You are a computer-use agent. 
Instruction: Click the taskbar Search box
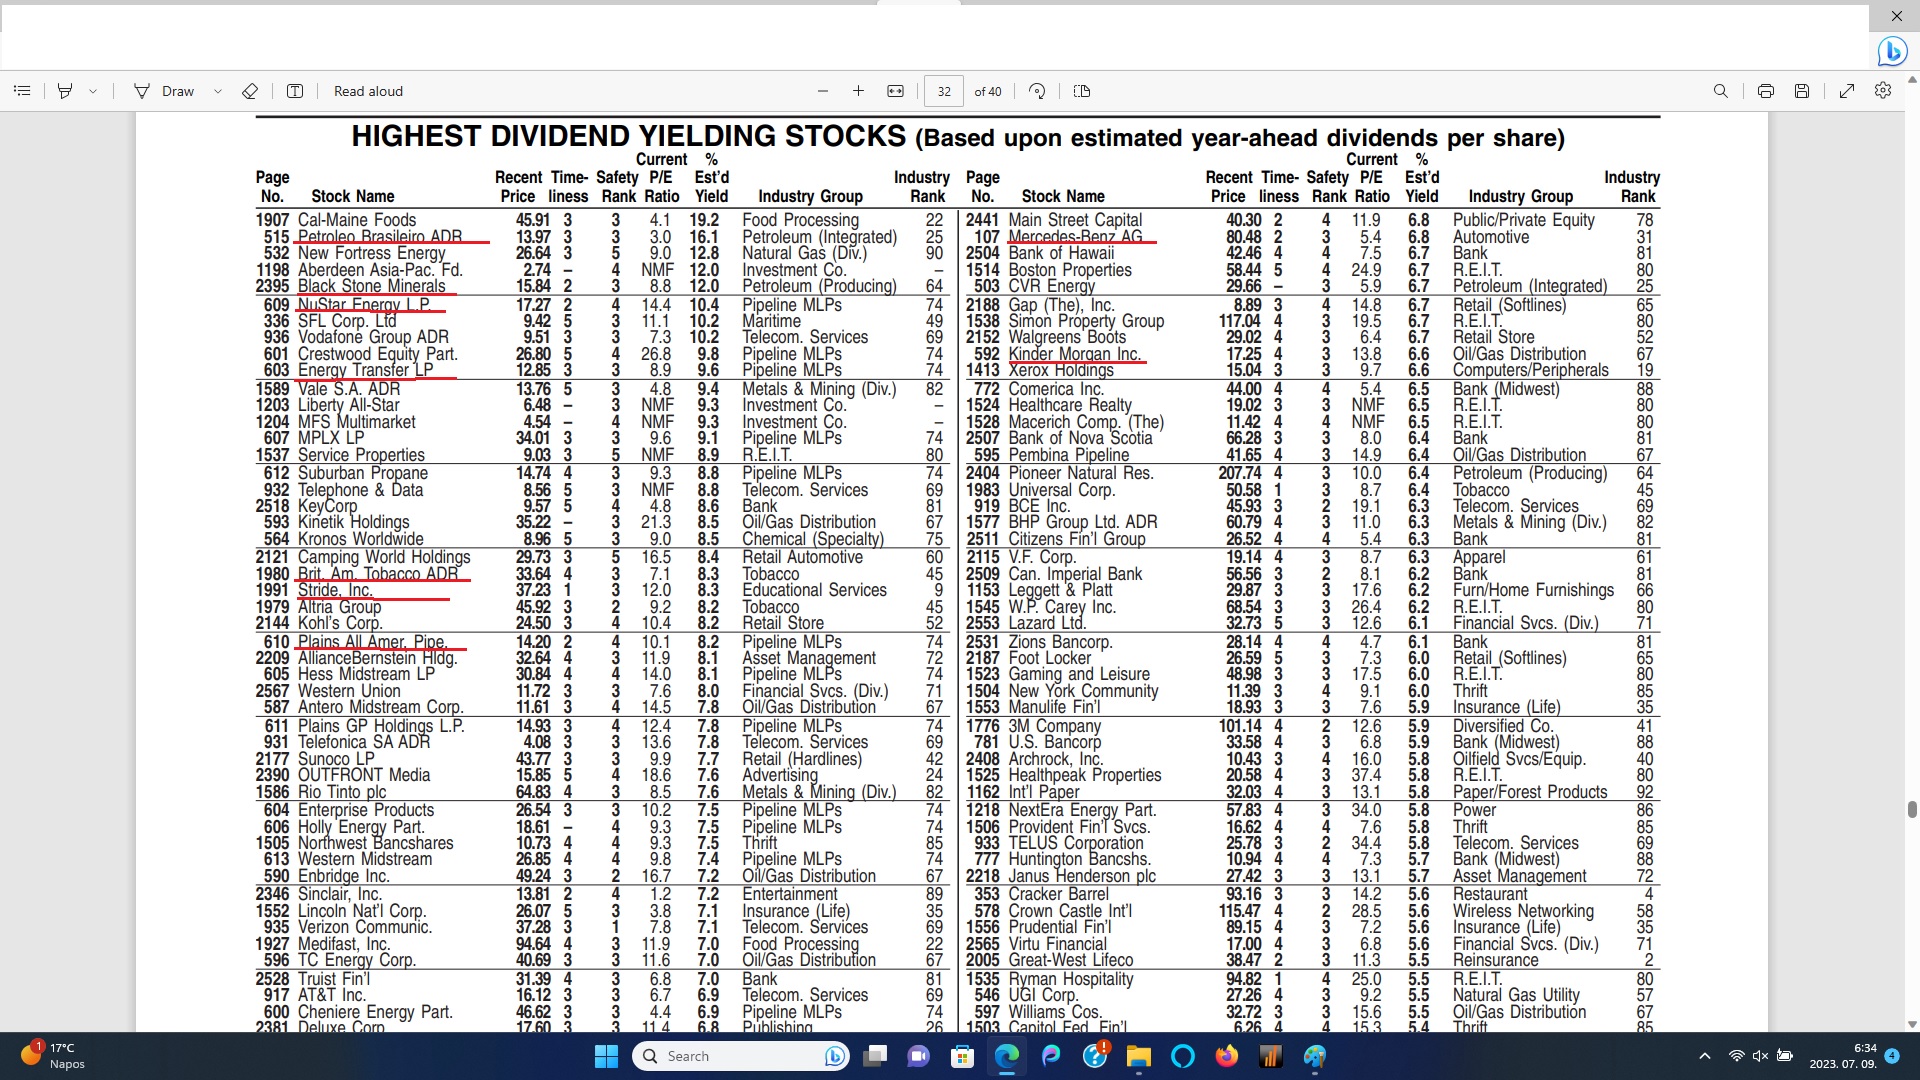(x=742, y=1056)
